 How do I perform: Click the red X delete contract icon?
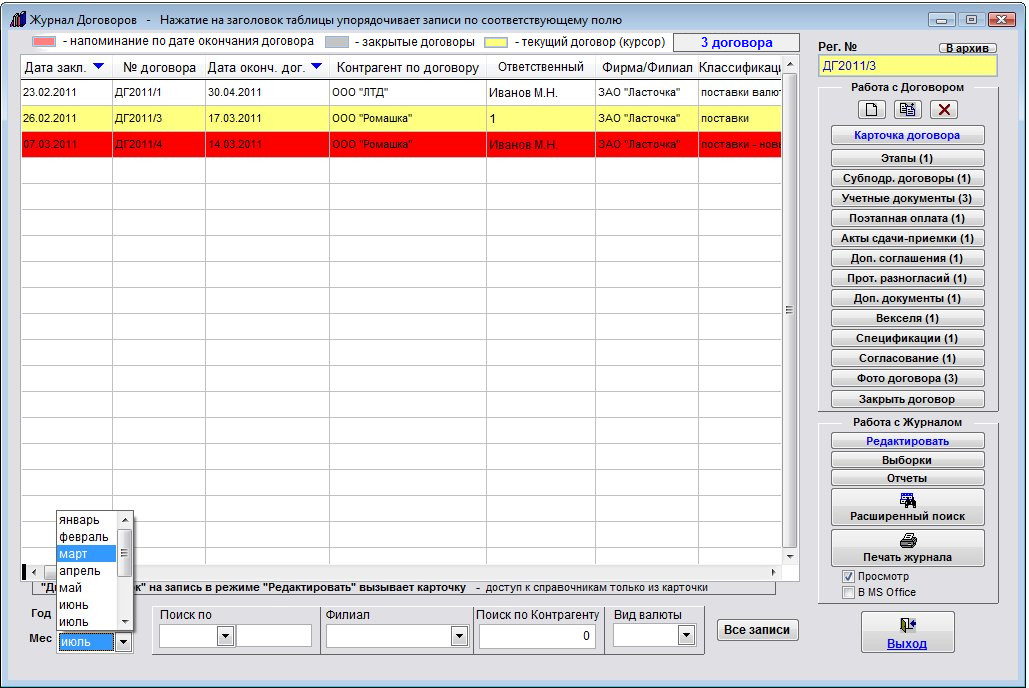click(x=944, y=110)
